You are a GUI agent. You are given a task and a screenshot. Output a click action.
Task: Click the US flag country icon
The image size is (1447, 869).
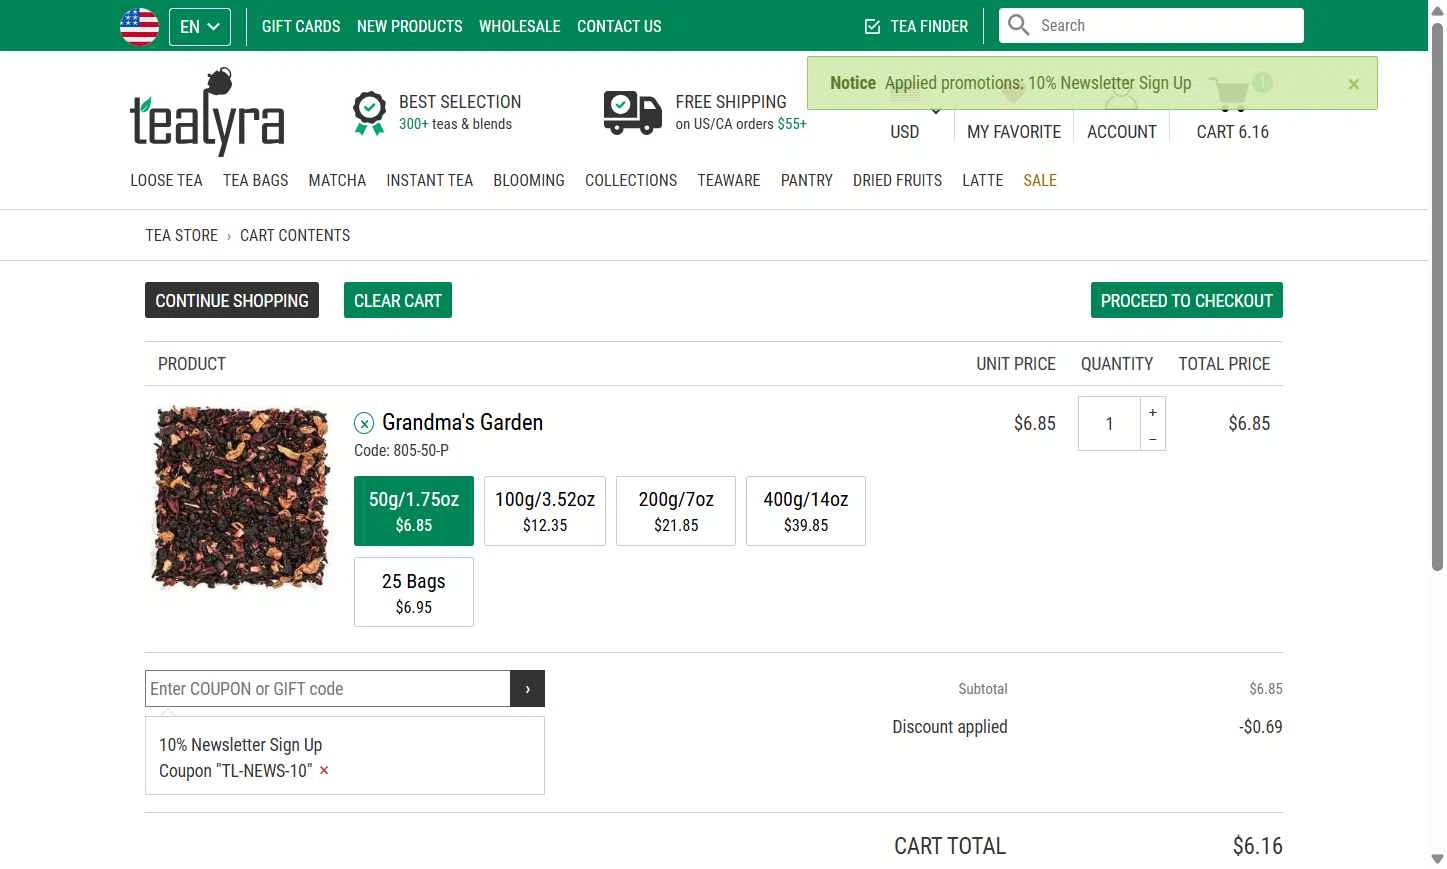tap(139, 26)
